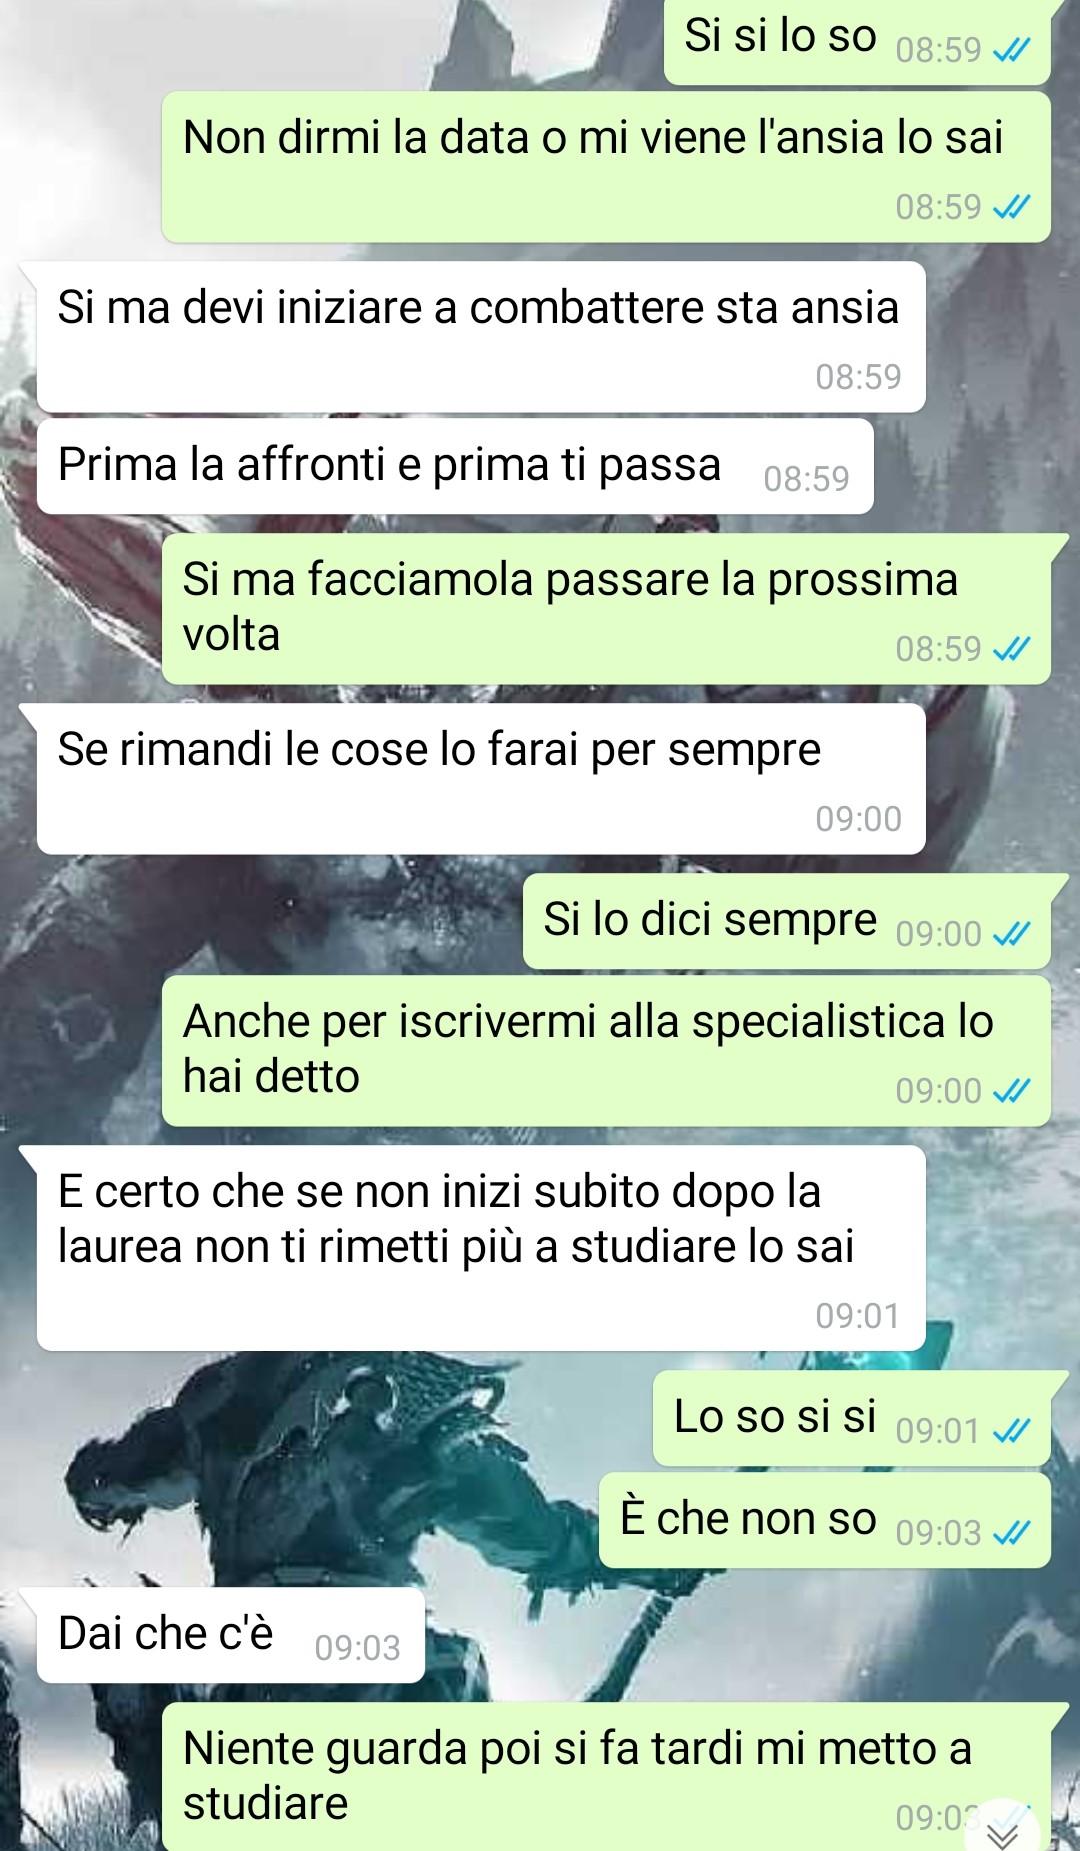Click blue double ticks on "Non dirmi la data" message
Screen dimensions: 1080x1851
coord(1011,207)
